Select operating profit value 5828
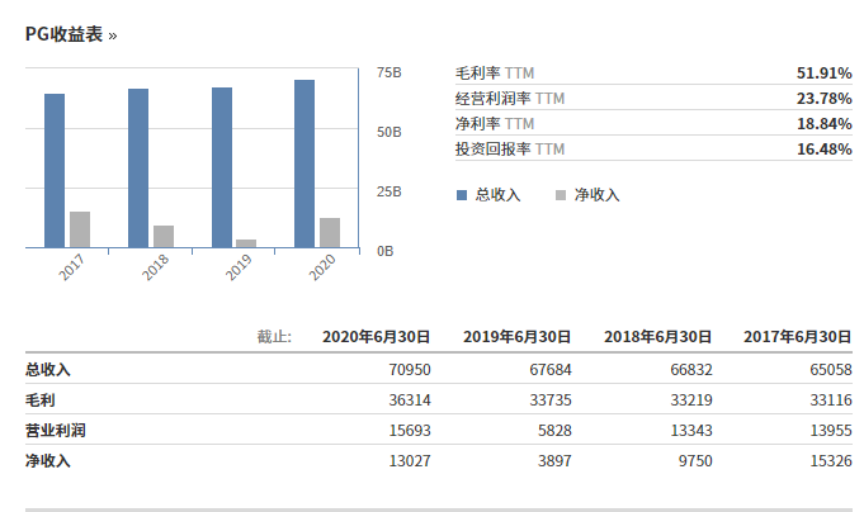Viewport: 864px width, 513px height. [x=555, y=430]
